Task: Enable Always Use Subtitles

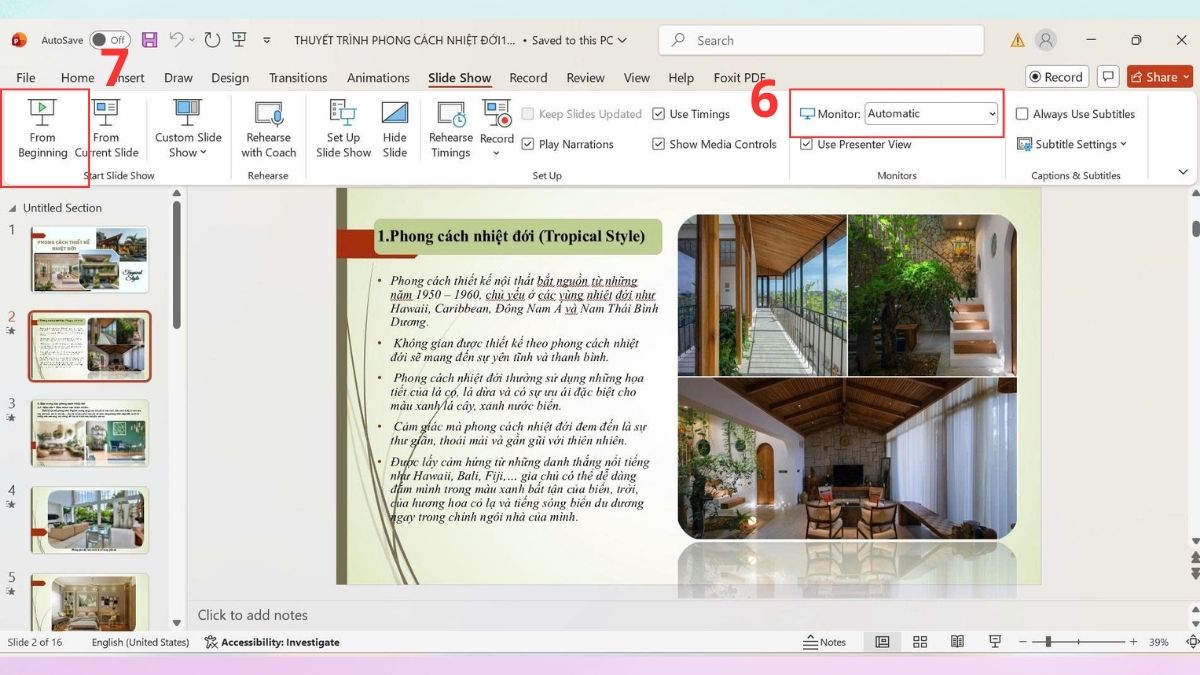Action: [1076, 114]
